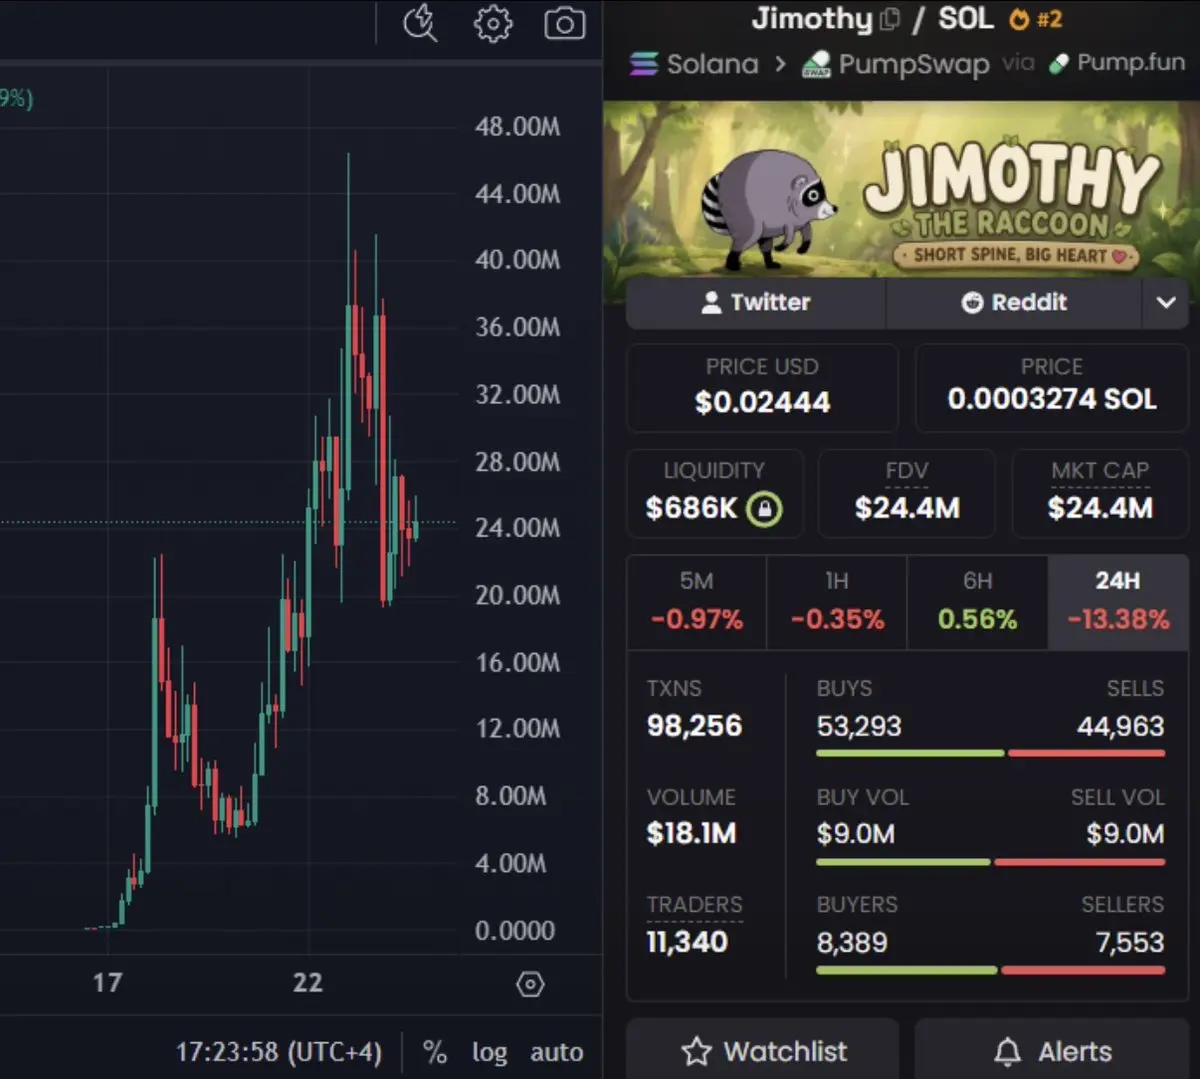Click the BUYS count 53,293
This screenshot has height=1079, width=1200.
click(859, 726)
